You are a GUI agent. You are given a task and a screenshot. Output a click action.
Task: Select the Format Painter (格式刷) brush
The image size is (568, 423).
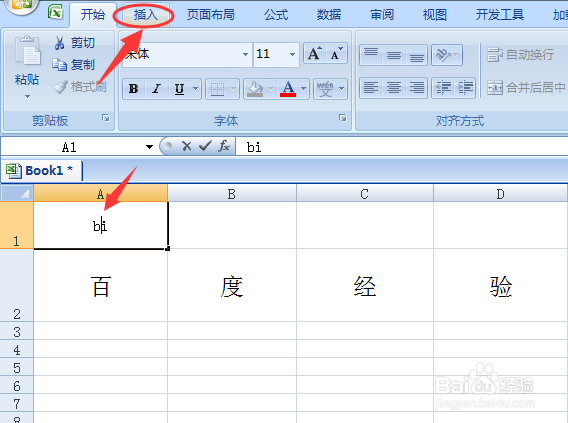point(60,87)
